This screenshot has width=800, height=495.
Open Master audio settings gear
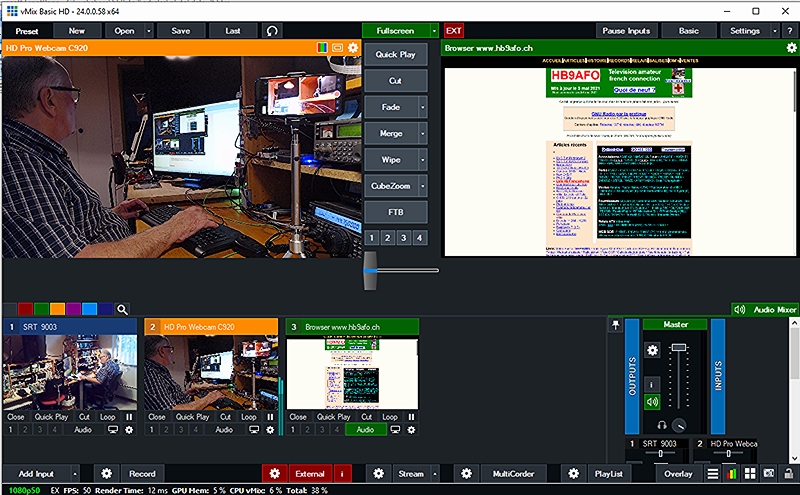pos(652,351)
